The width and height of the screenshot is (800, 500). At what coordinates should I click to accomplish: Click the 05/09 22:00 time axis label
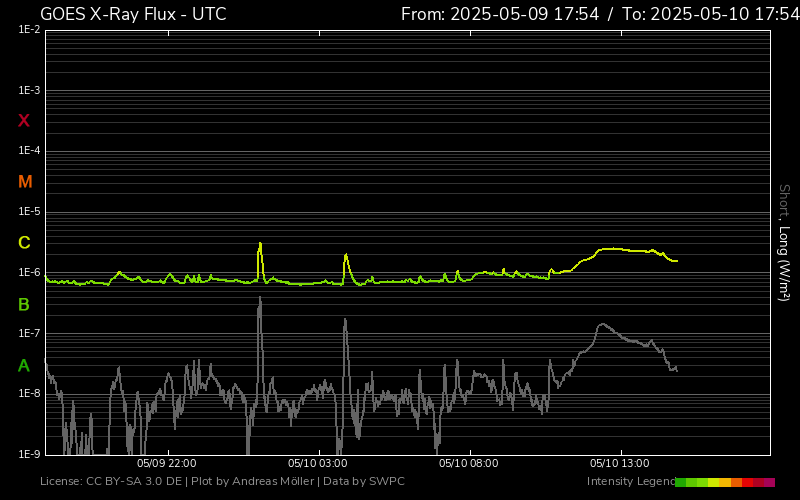tap(166, 463)
